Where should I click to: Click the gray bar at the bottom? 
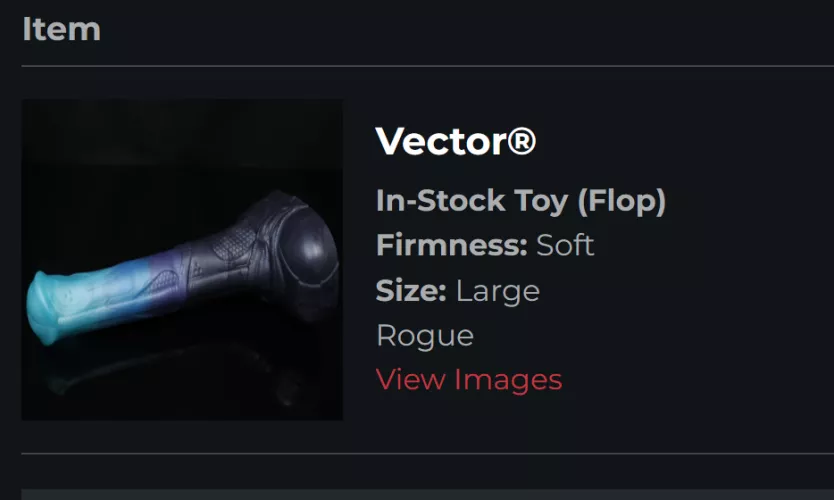coord(428,495)
